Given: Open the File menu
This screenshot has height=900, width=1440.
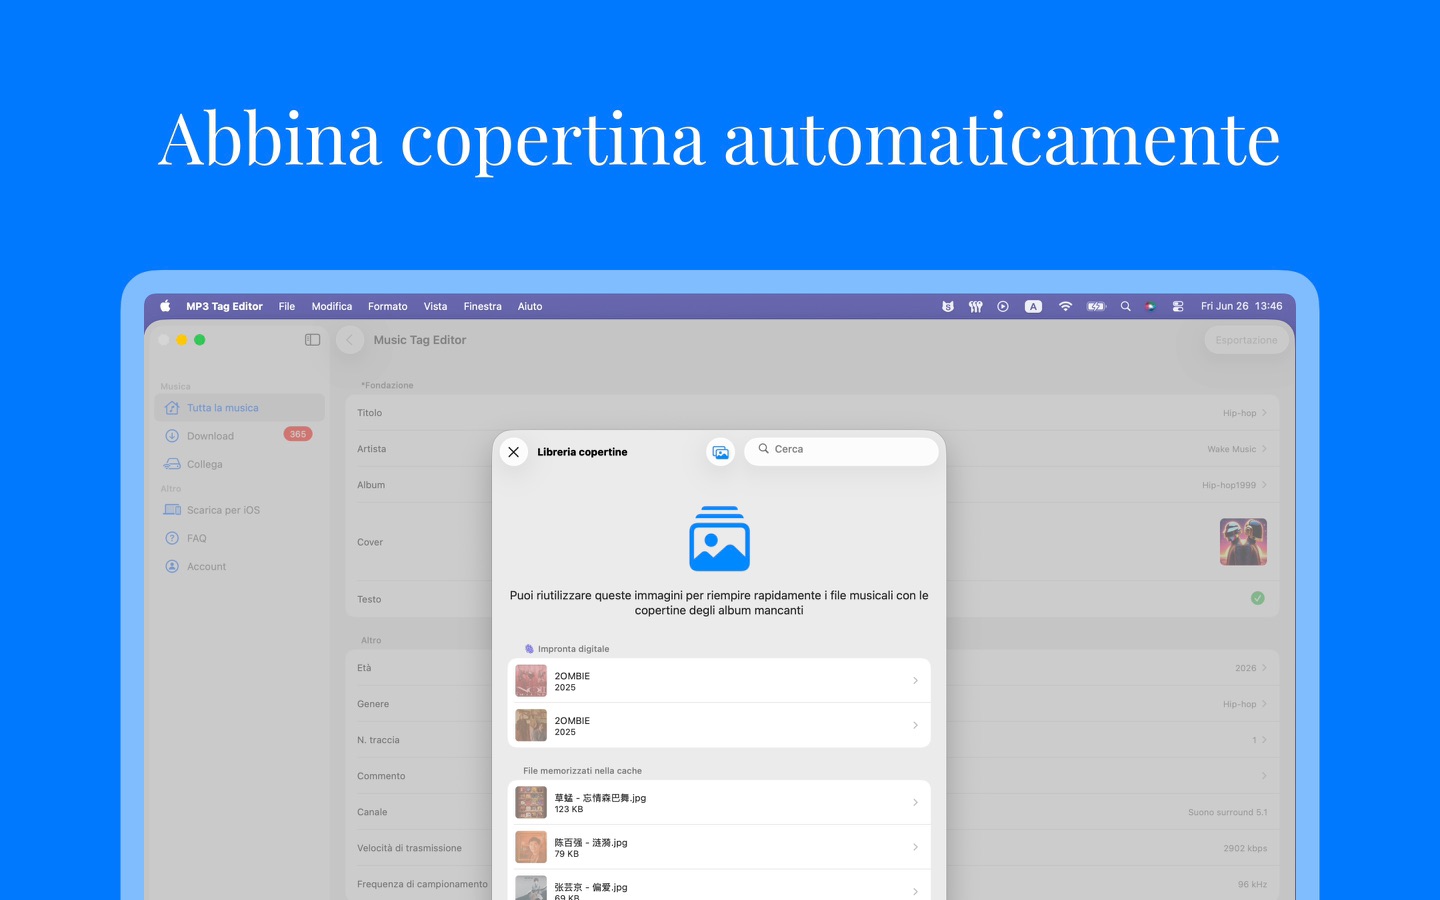Looking at the screenshot, I should coord(287,306).
